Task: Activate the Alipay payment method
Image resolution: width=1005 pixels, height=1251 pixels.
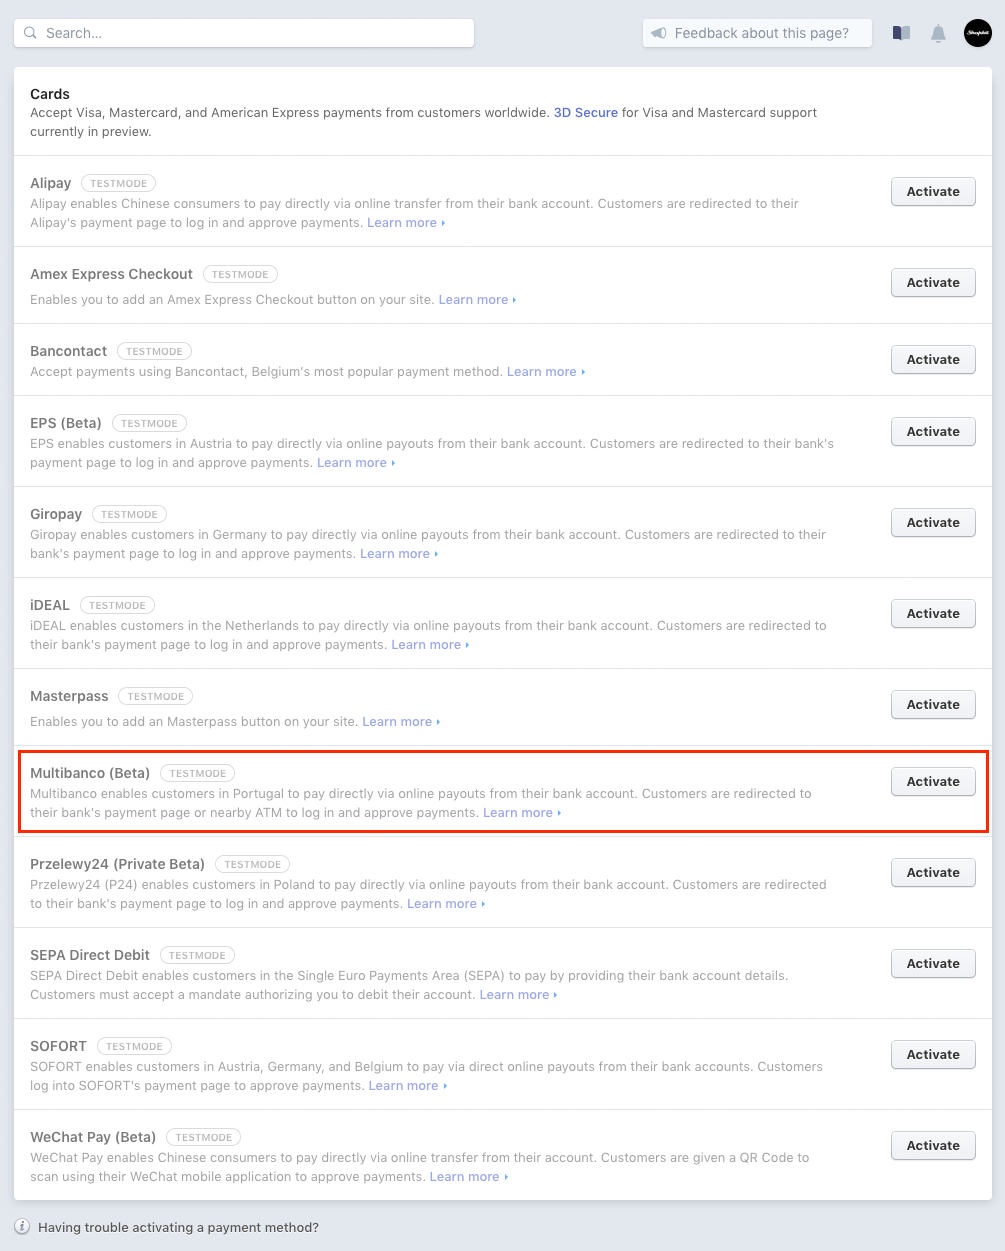Action: click(x=932, y=191)
